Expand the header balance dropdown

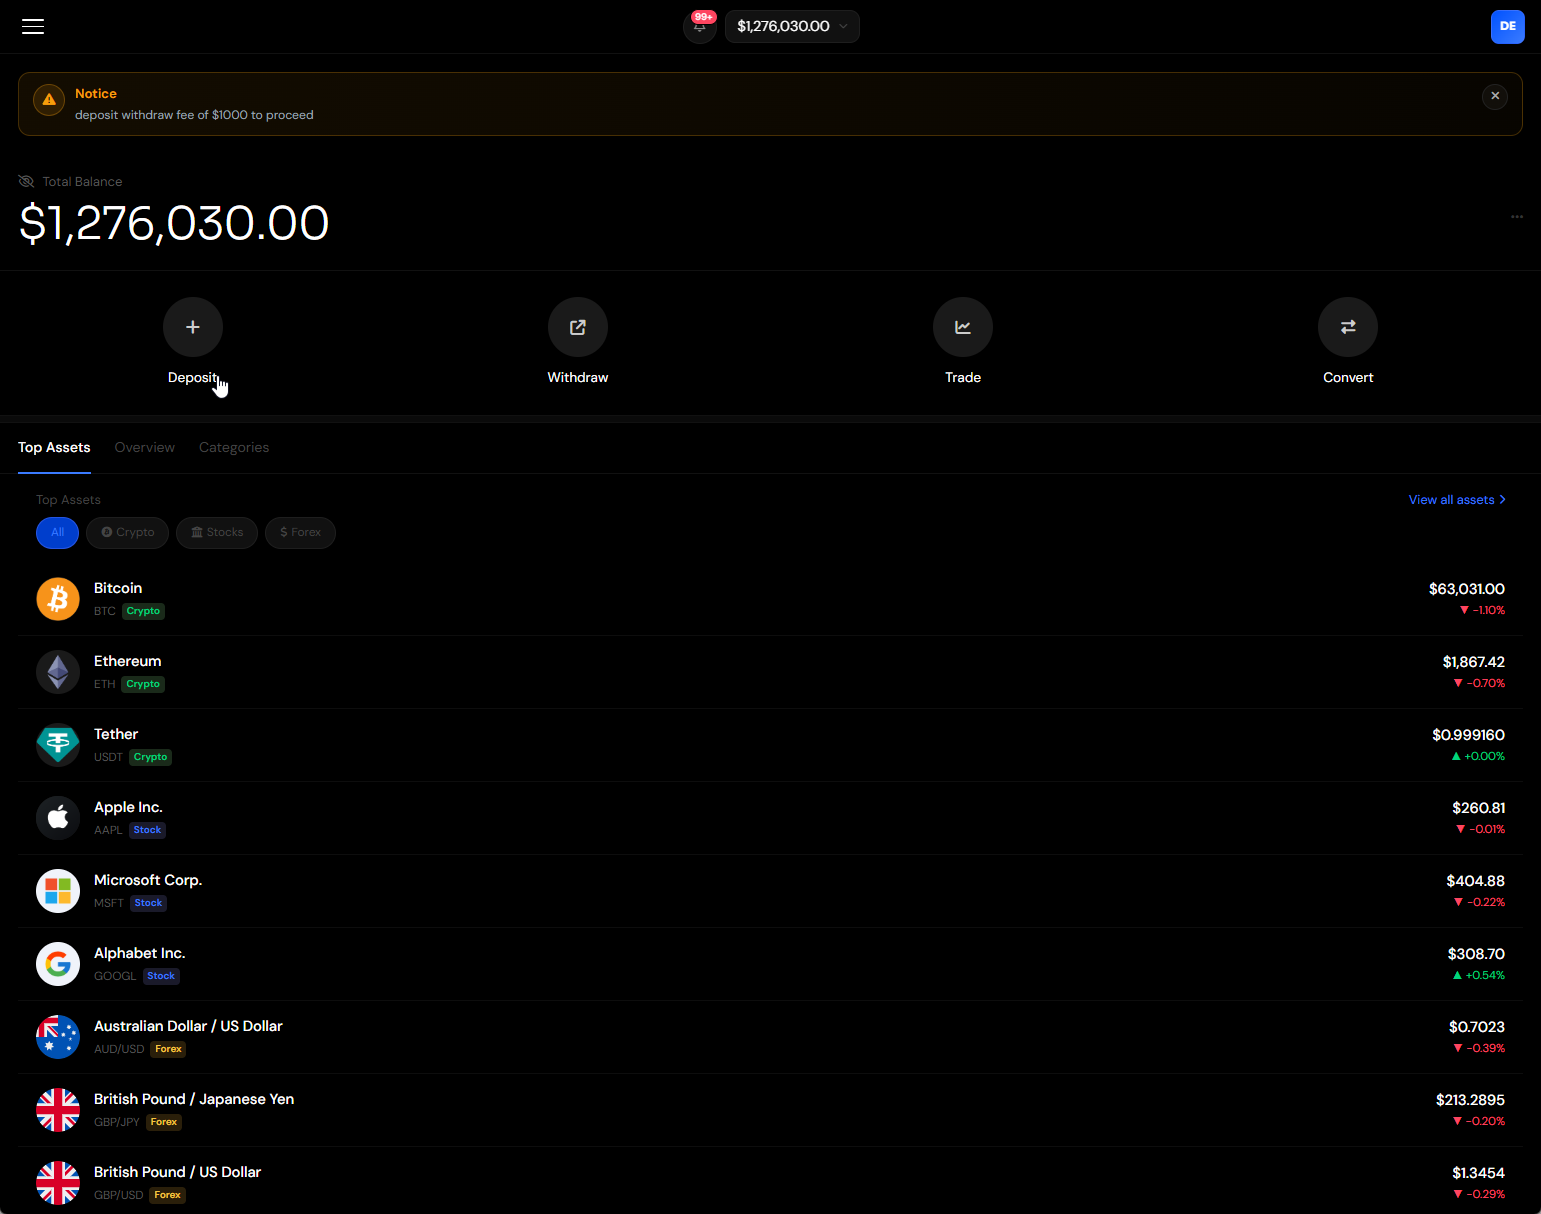coord(792,26)
